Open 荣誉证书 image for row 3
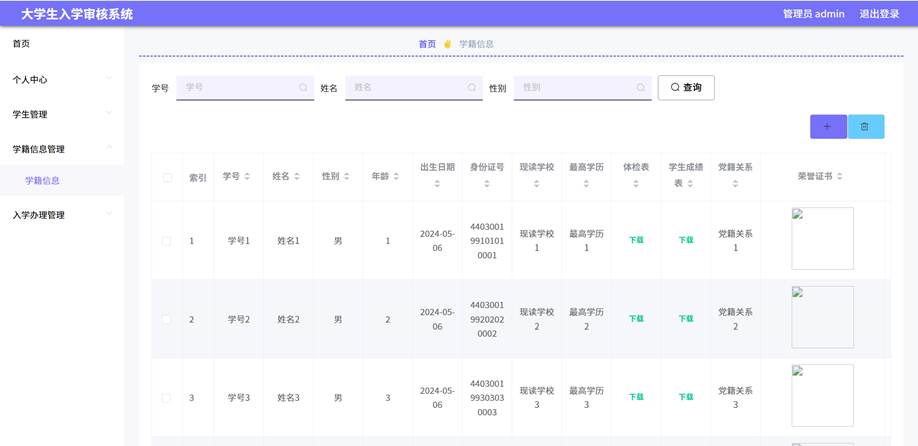Image resolution: width=918 pixels, height=446 pixels. [823, 396]
